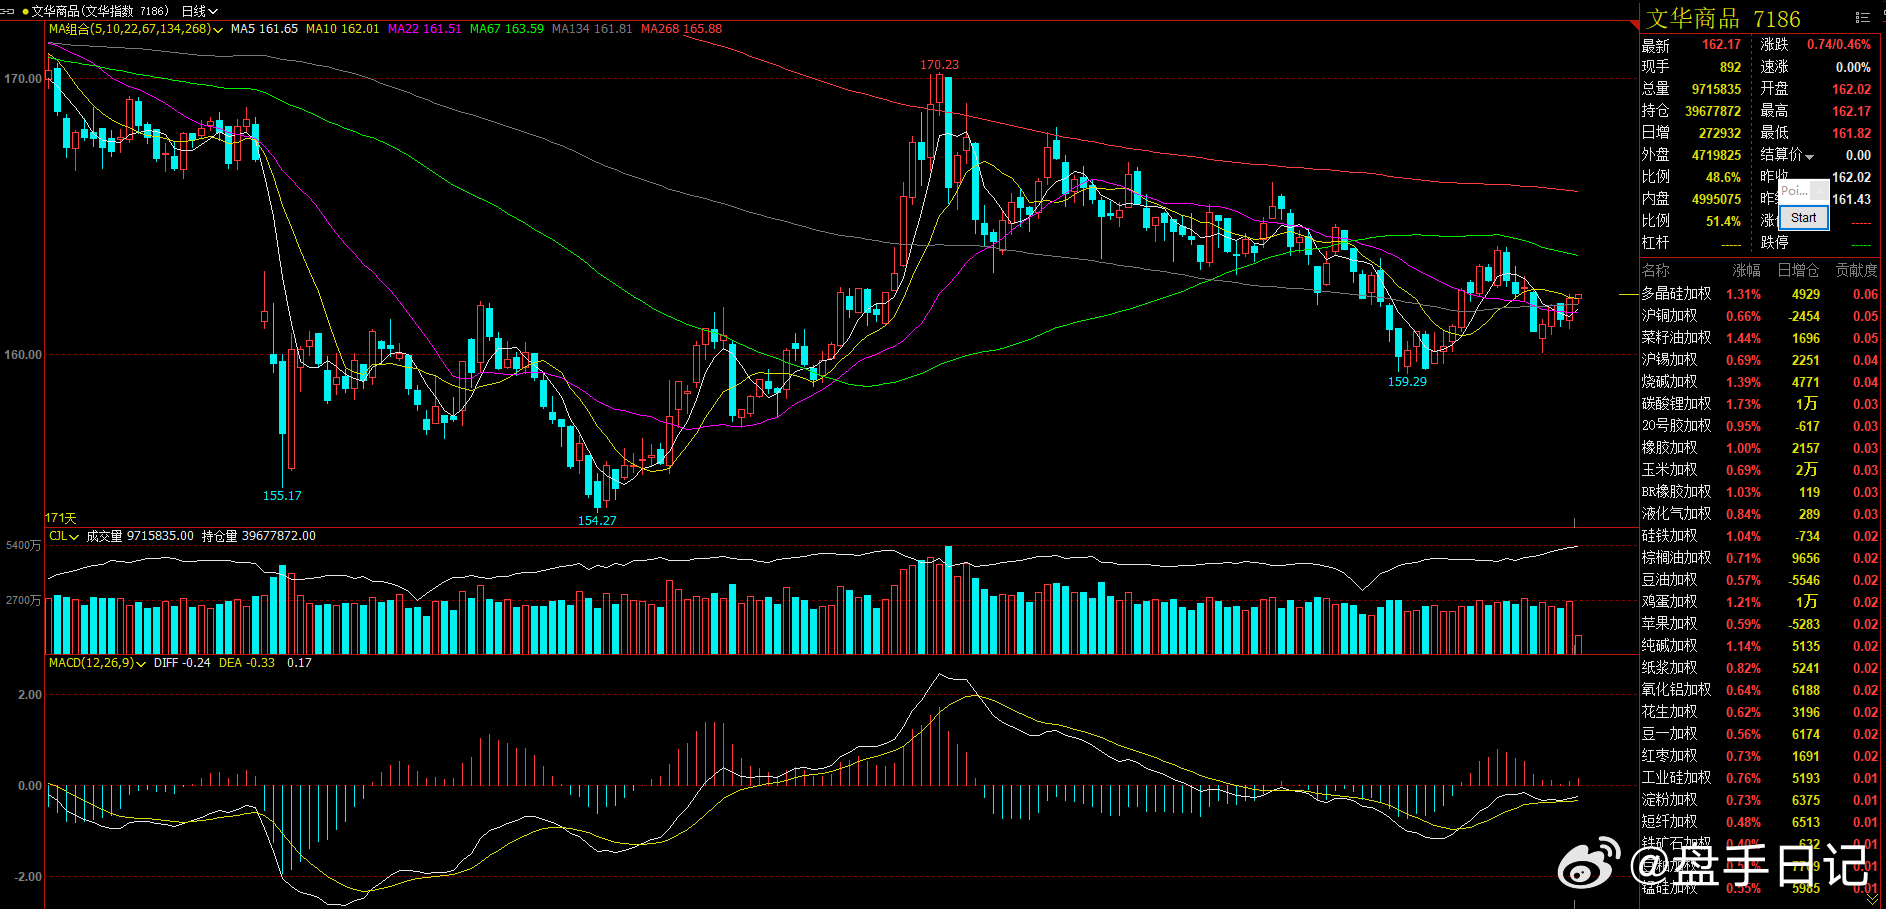Click the 持仓量 39677872.00 open interest readout

tap(259, 536)
